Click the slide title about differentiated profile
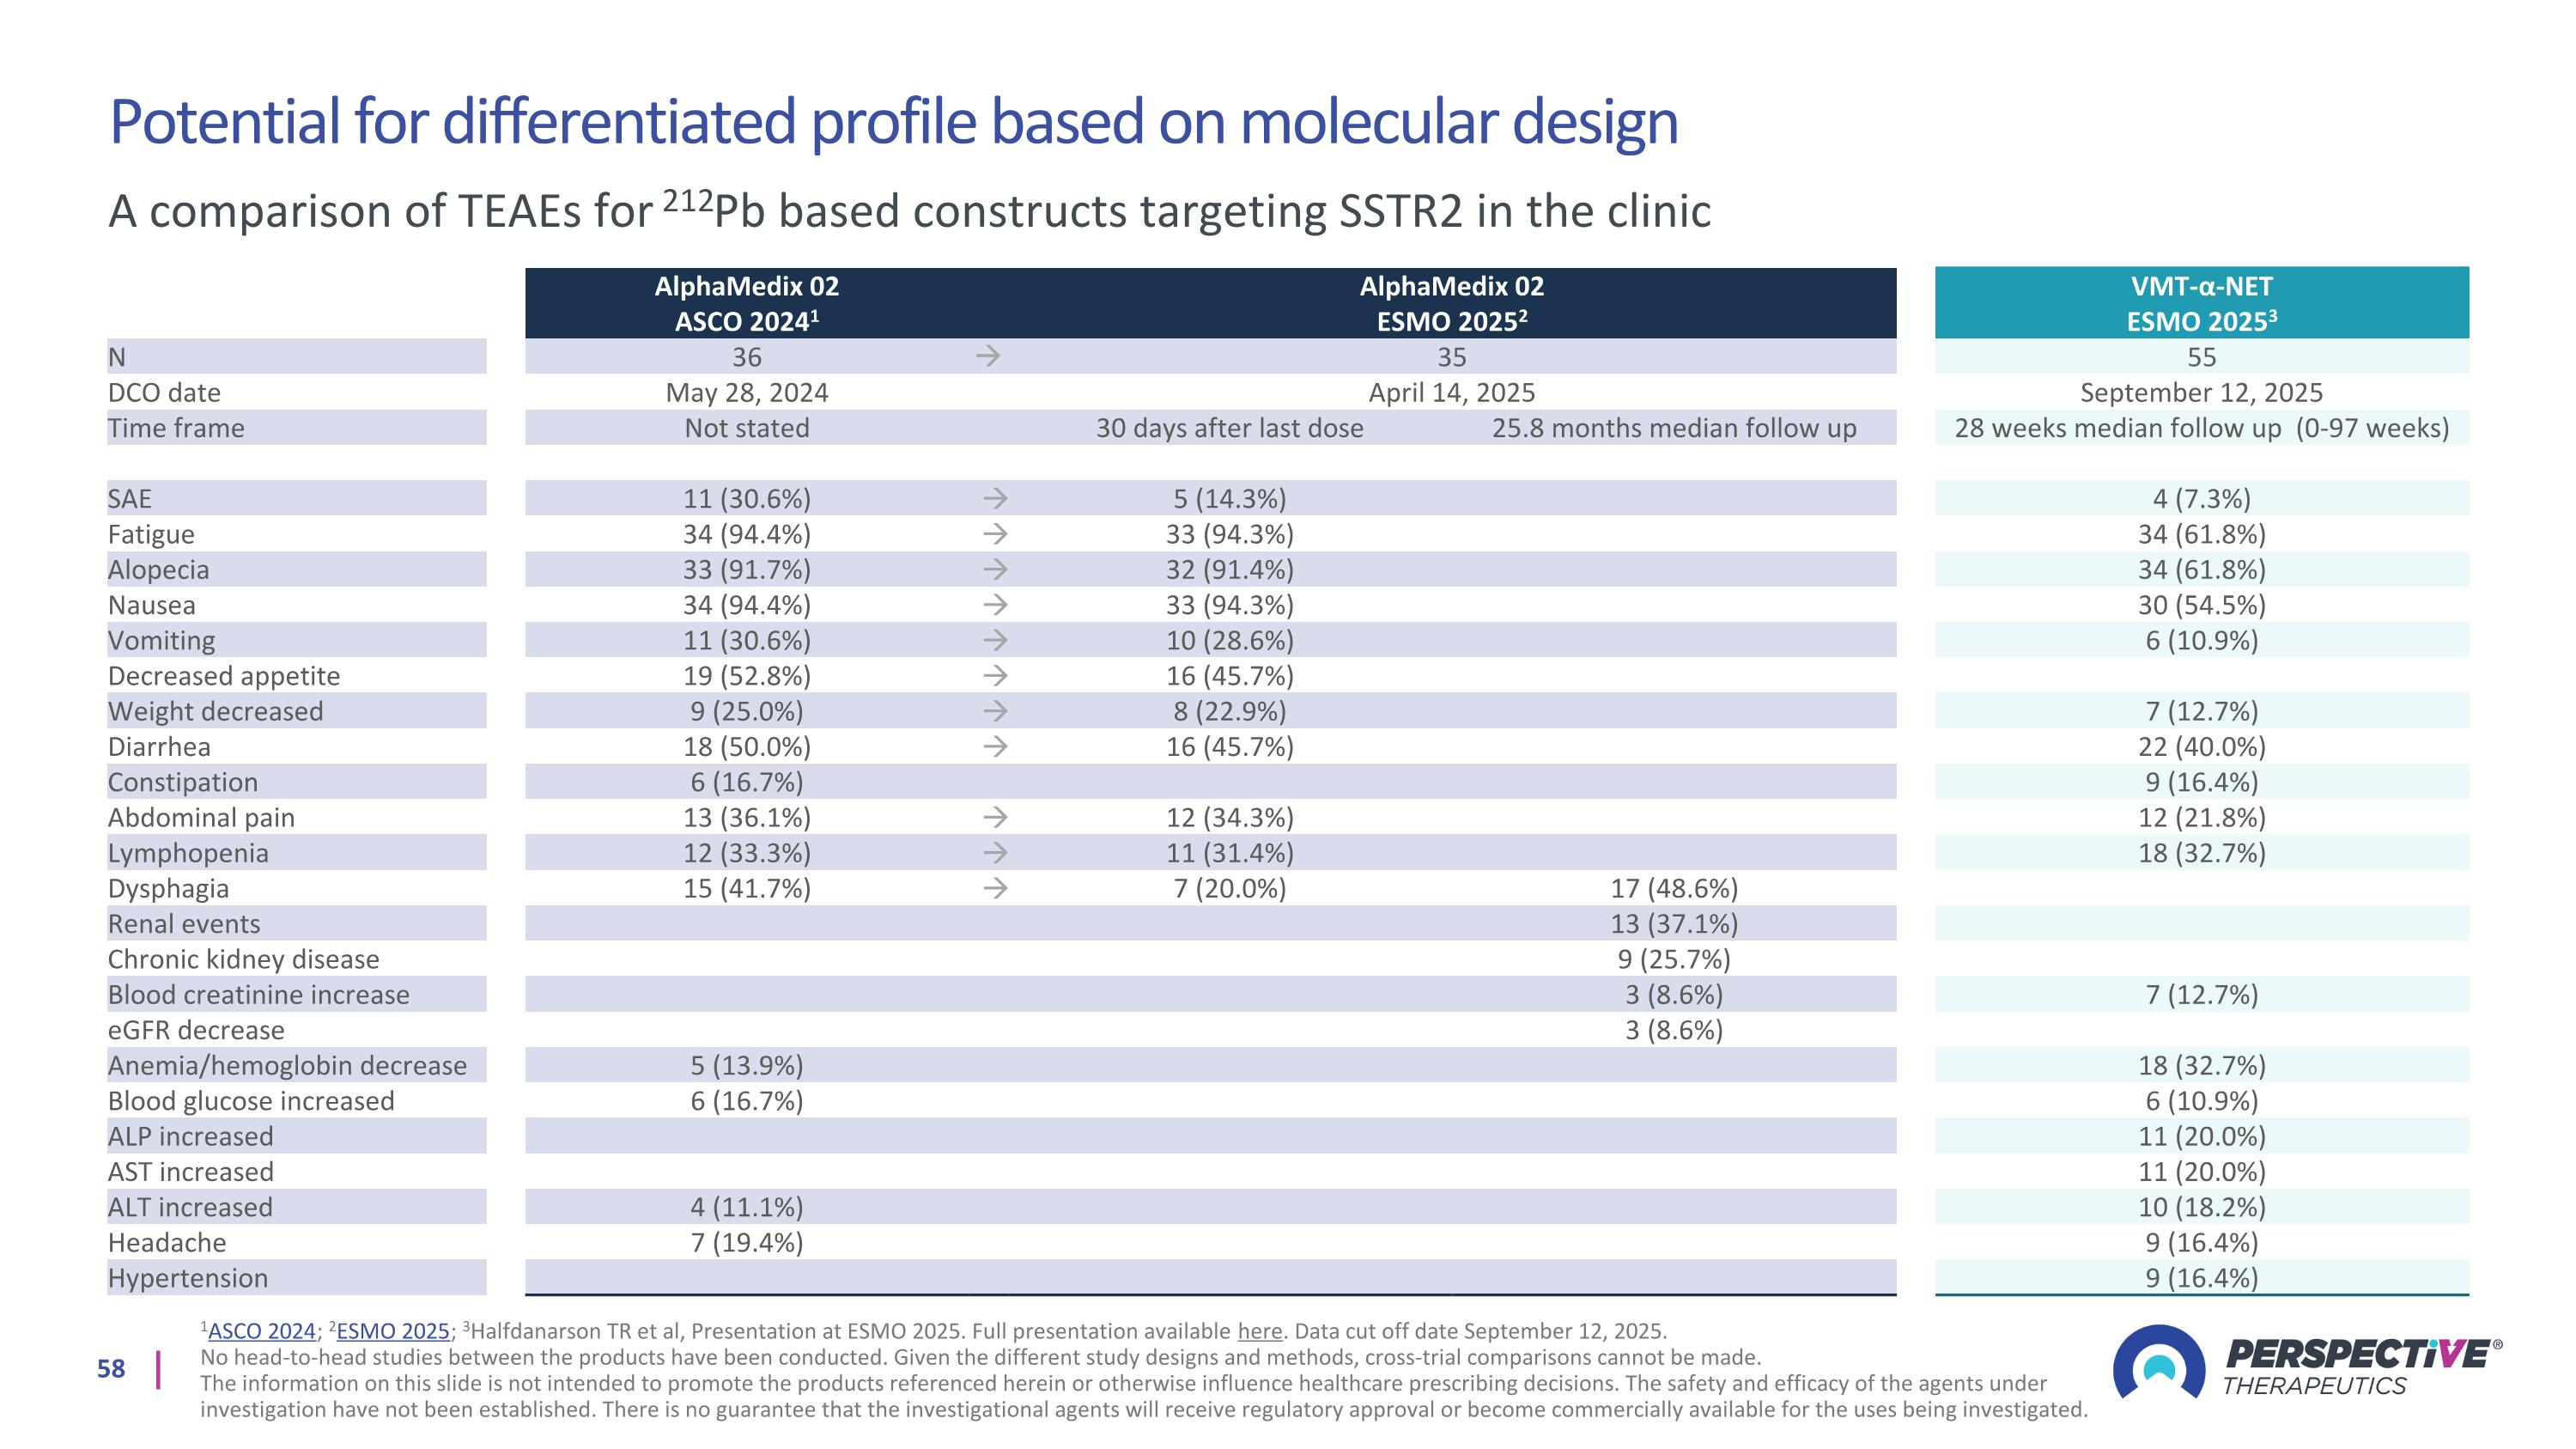 point(893,122)
